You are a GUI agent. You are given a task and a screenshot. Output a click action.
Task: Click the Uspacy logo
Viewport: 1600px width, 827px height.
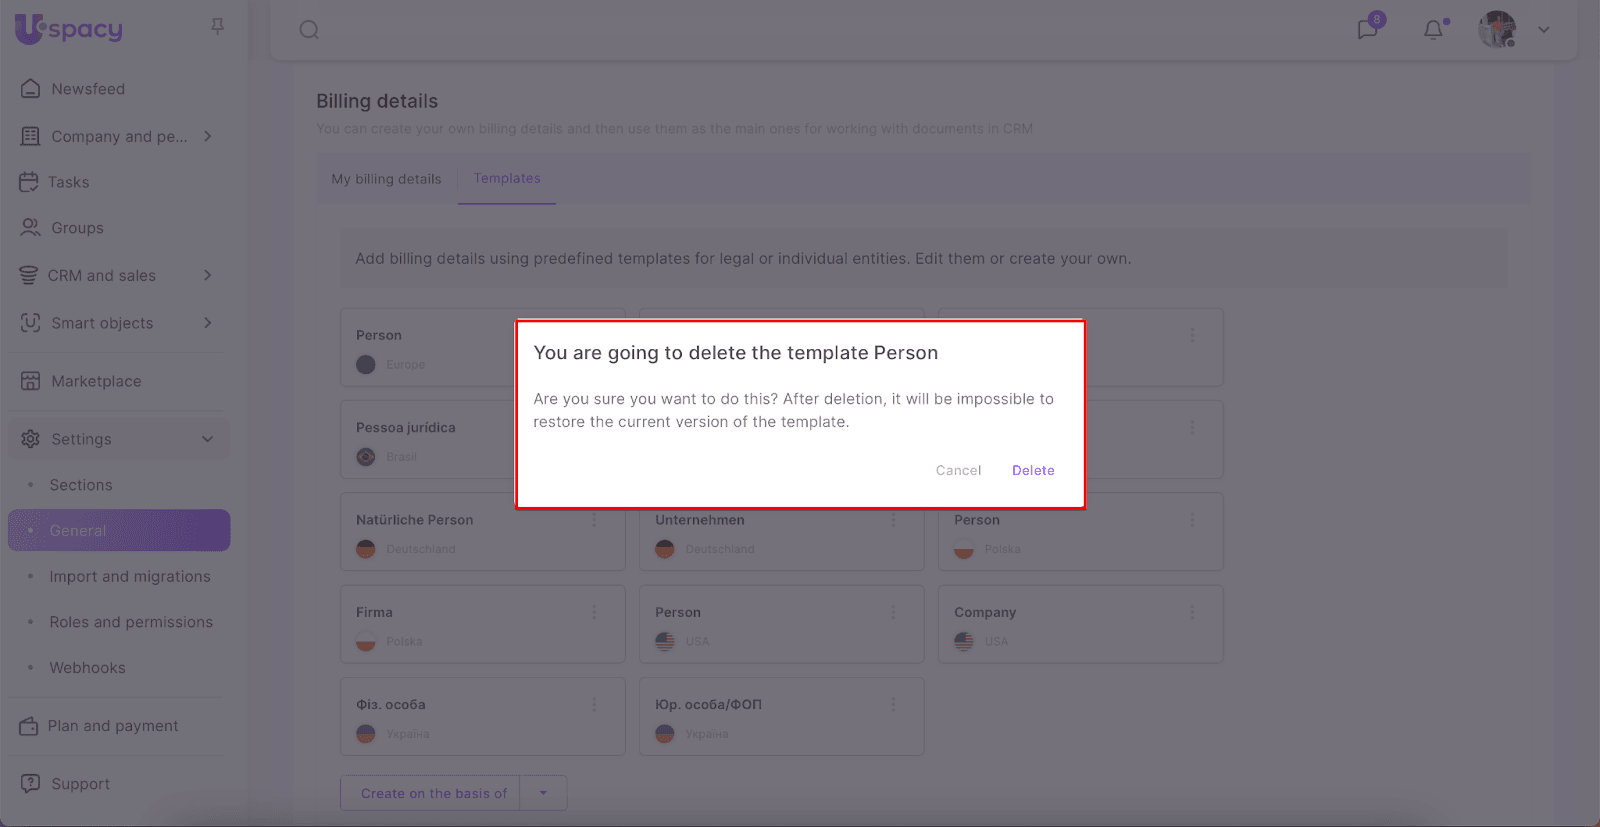[69, 29]
